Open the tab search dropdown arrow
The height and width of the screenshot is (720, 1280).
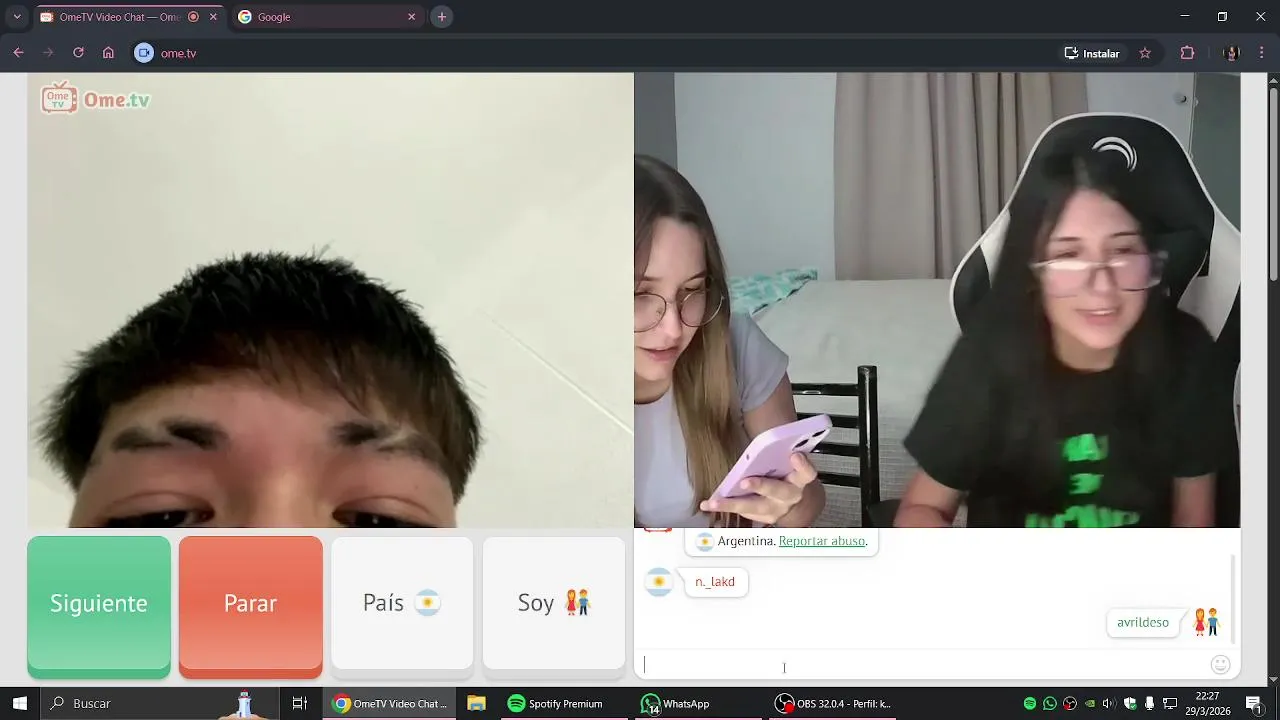(17, 17)
